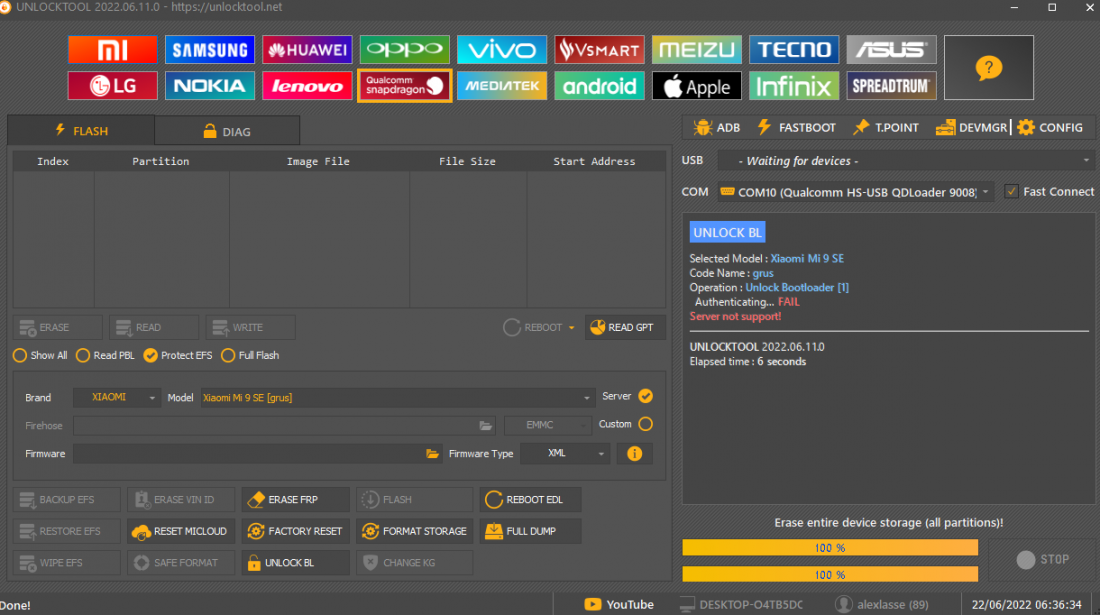Select the Infinix brand icon
Viewport: 1100px width, 615px height.
[794, 86]
